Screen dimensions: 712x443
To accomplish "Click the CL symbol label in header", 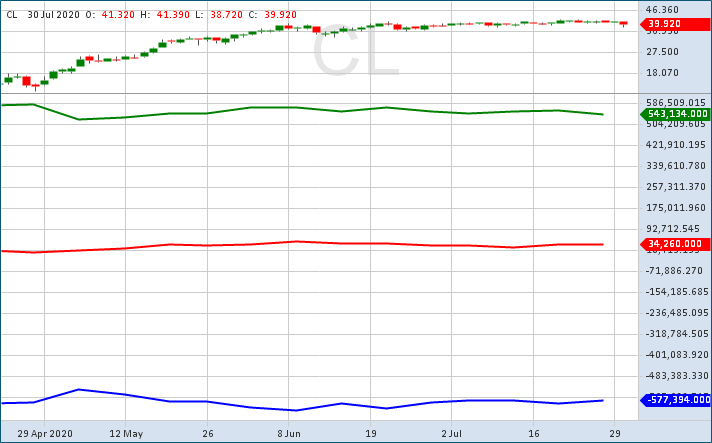I will pos(12,15).
